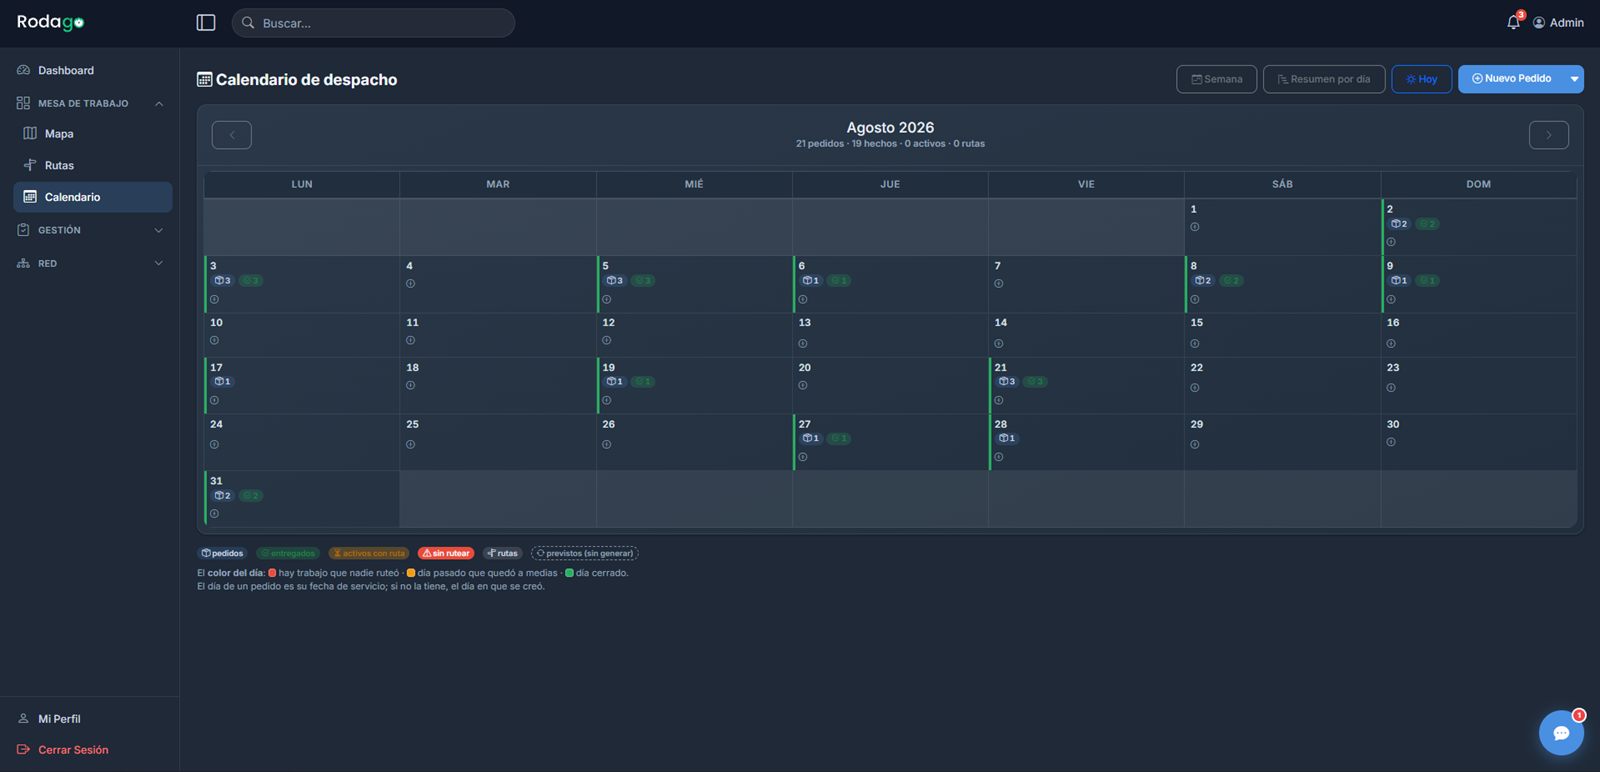This screenshot has width=1600, height=772.
Task: Open the Nuevo Pedido dropdown arrow
Action: coord(1575,79)
